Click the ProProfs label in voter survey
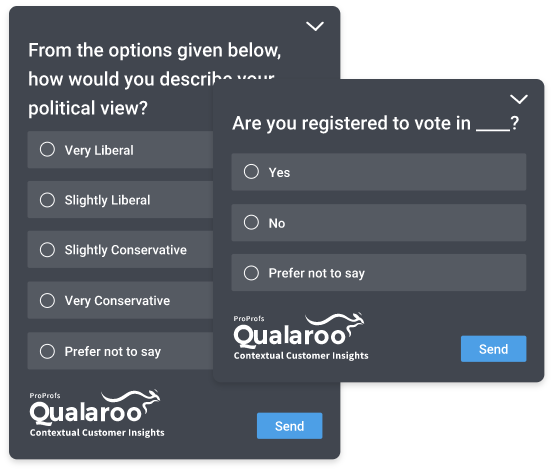 [x=249, y=319]
